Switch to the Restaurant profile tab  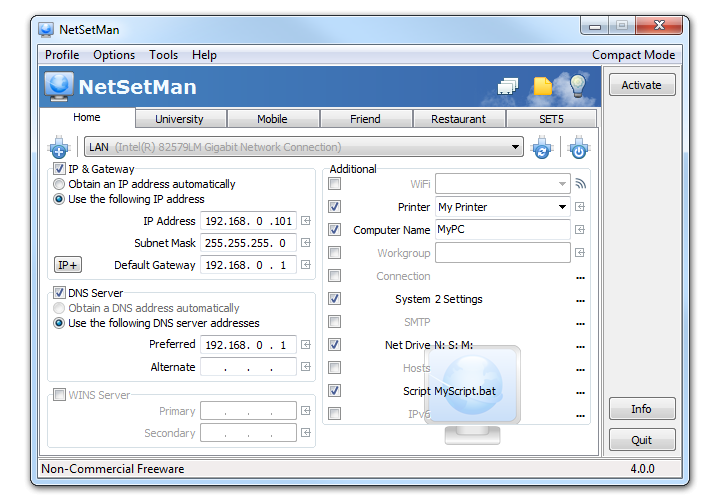[x=458, y=119]
